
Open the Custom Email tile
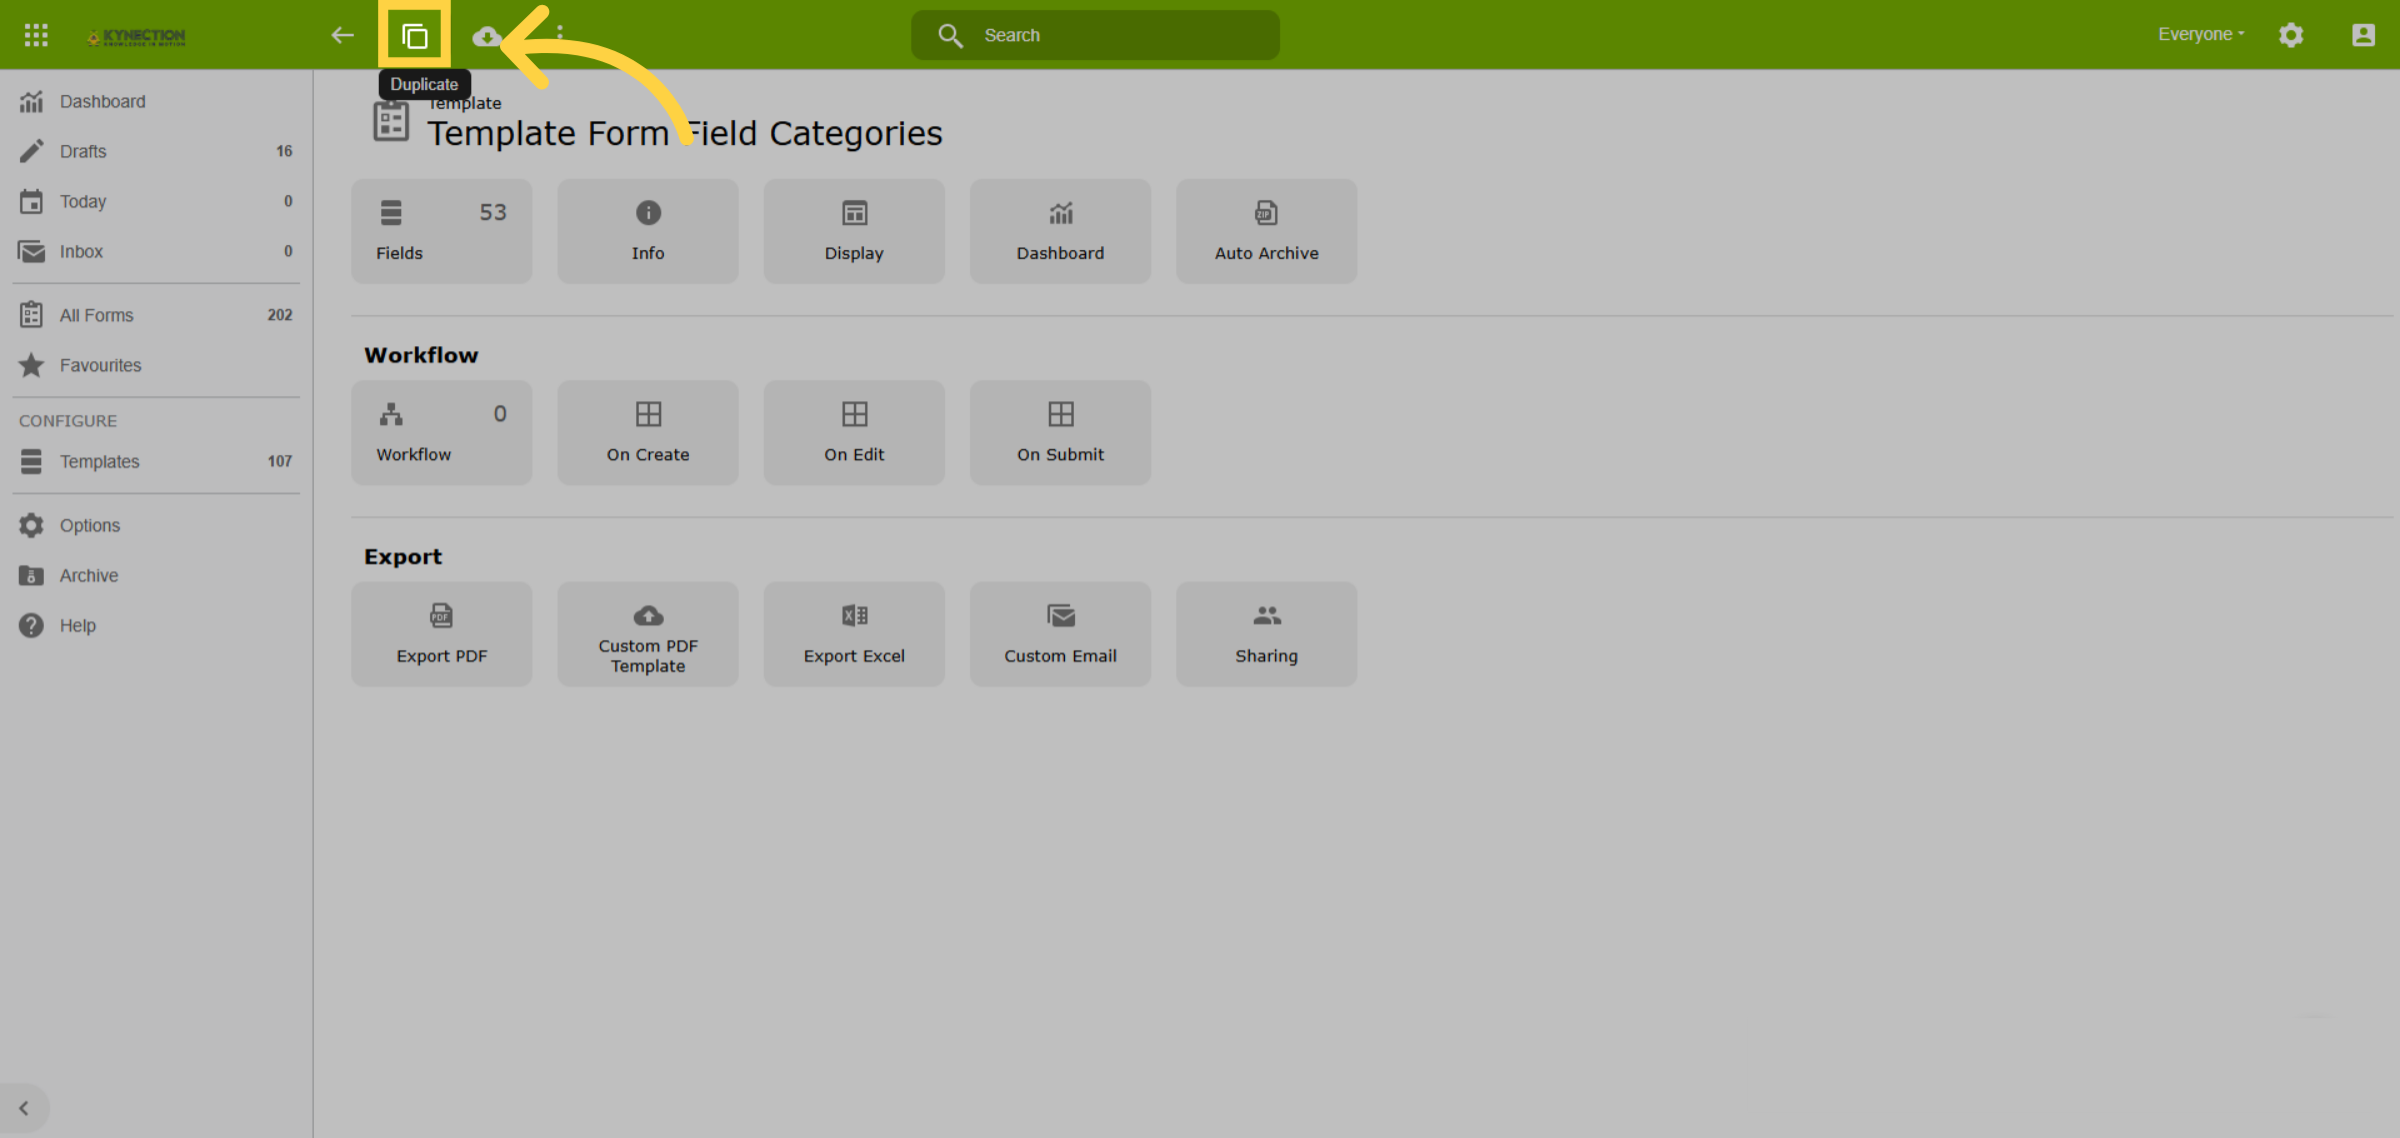tap(1060, 634)
